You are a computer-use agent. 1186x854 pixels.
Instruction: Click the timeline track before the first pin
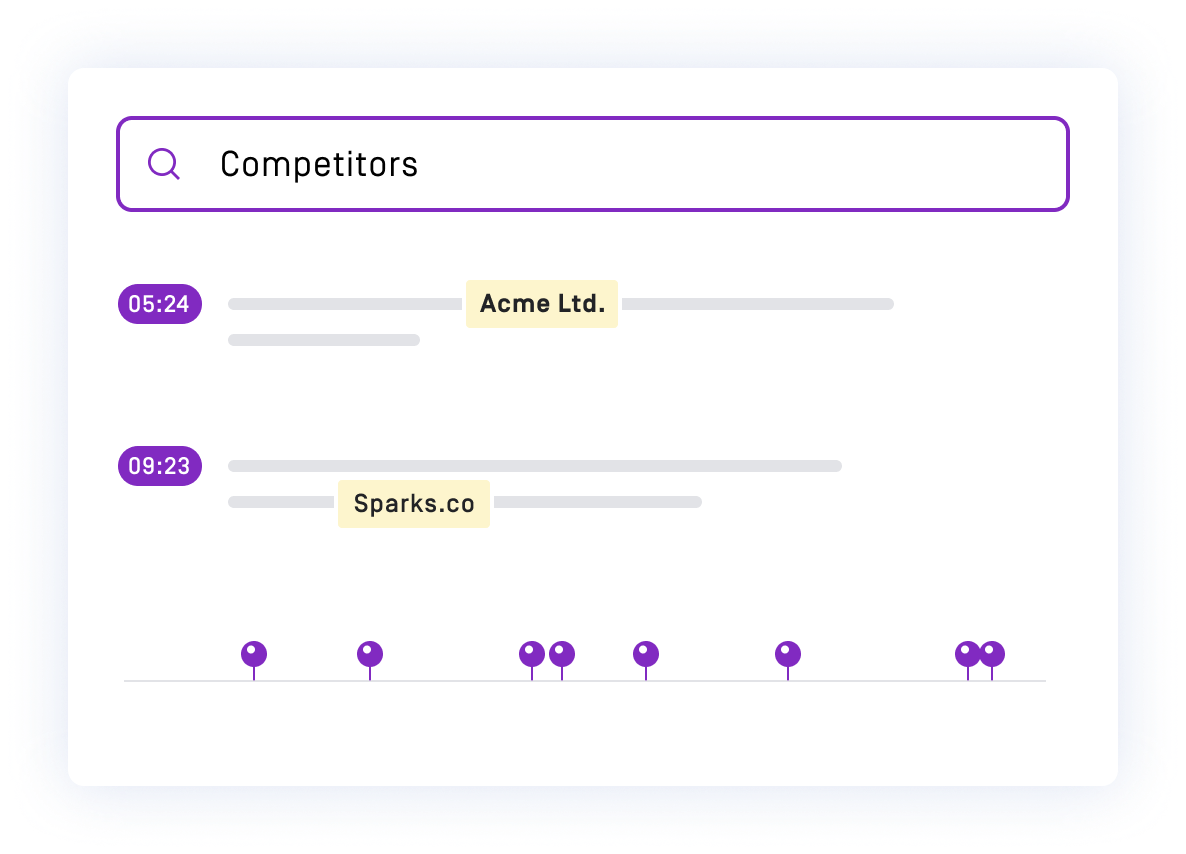tap(182, 681)
